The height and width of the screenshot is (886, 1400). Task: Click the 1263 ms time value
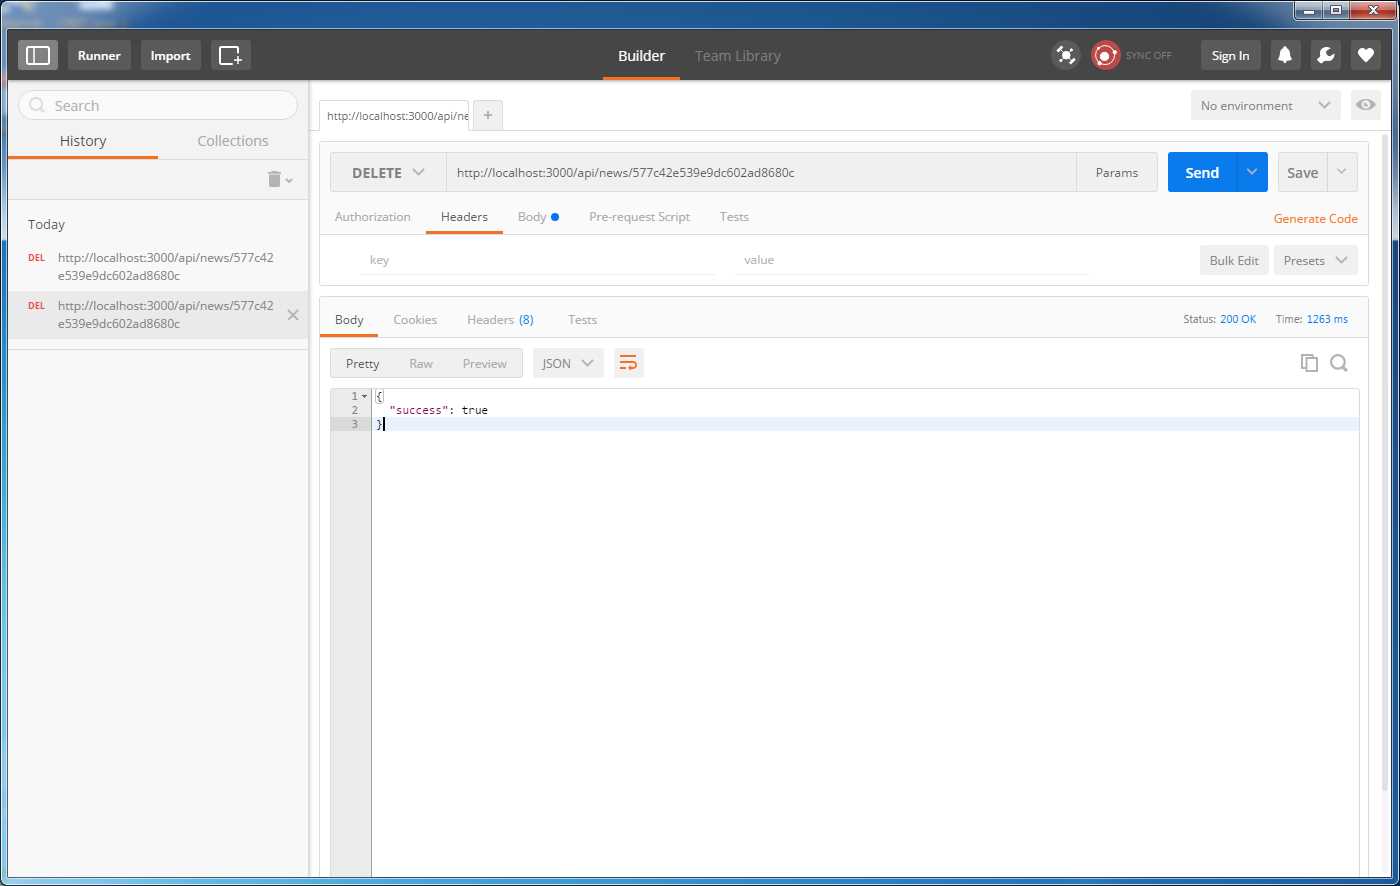[1327, 319]
